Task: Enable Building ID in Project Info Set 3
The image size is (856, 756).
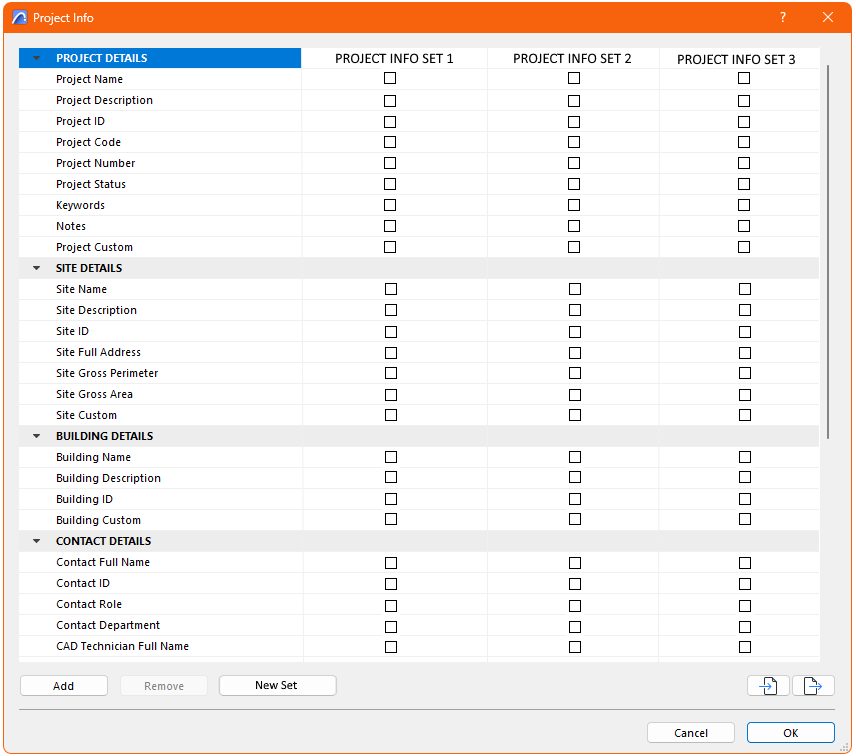Action: [744, 498]
